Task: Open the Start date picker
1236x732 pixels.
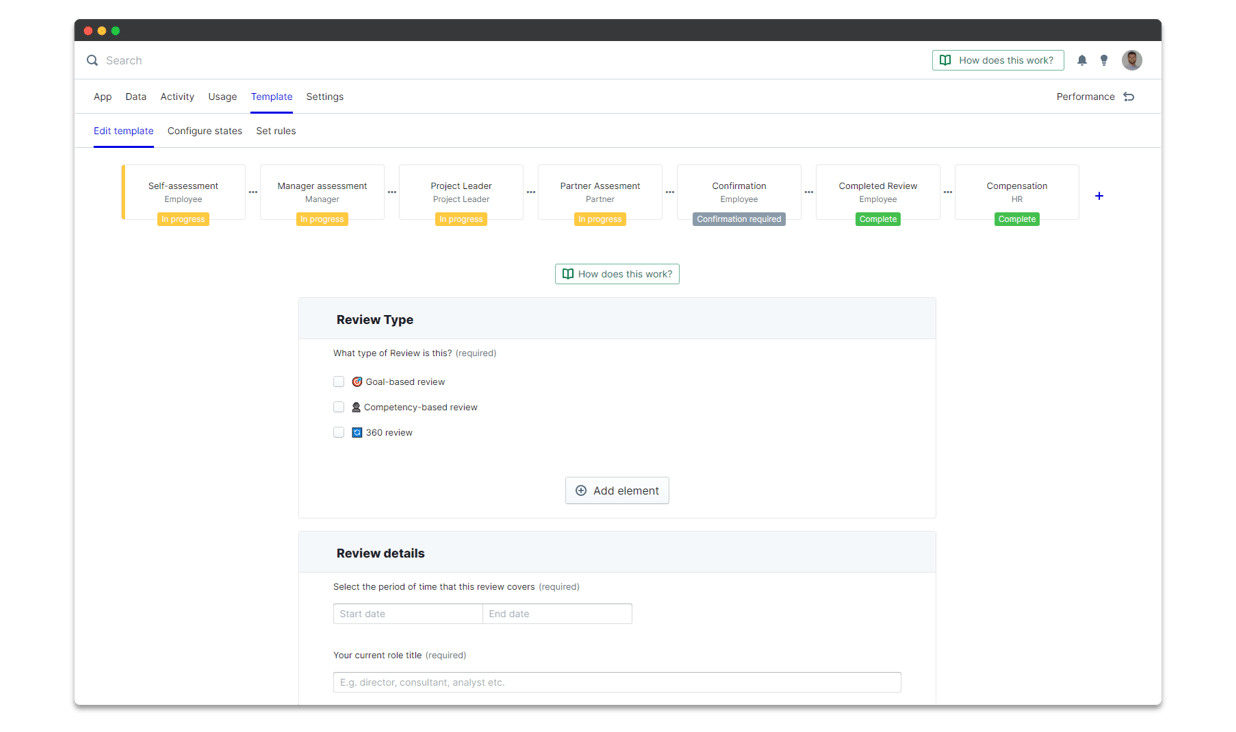Action: [408, 614]
